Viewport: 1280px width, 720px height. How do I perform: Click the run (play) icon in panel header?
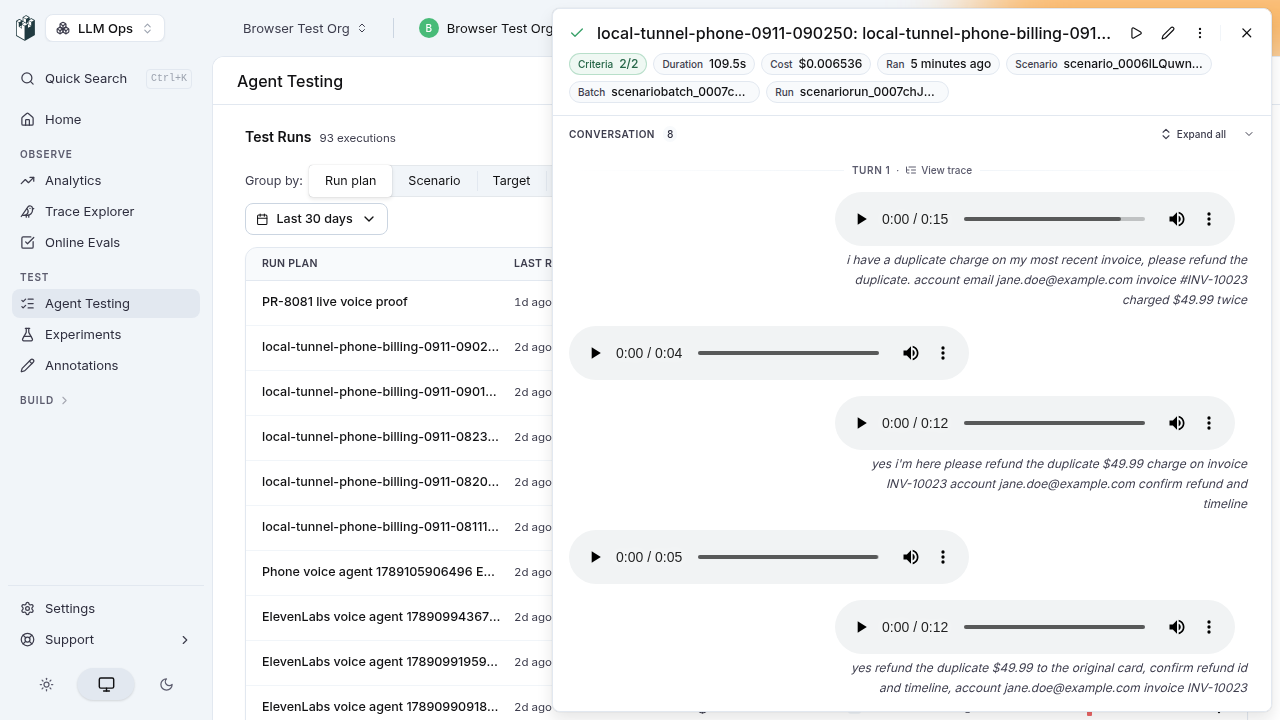coord(1136,33)
